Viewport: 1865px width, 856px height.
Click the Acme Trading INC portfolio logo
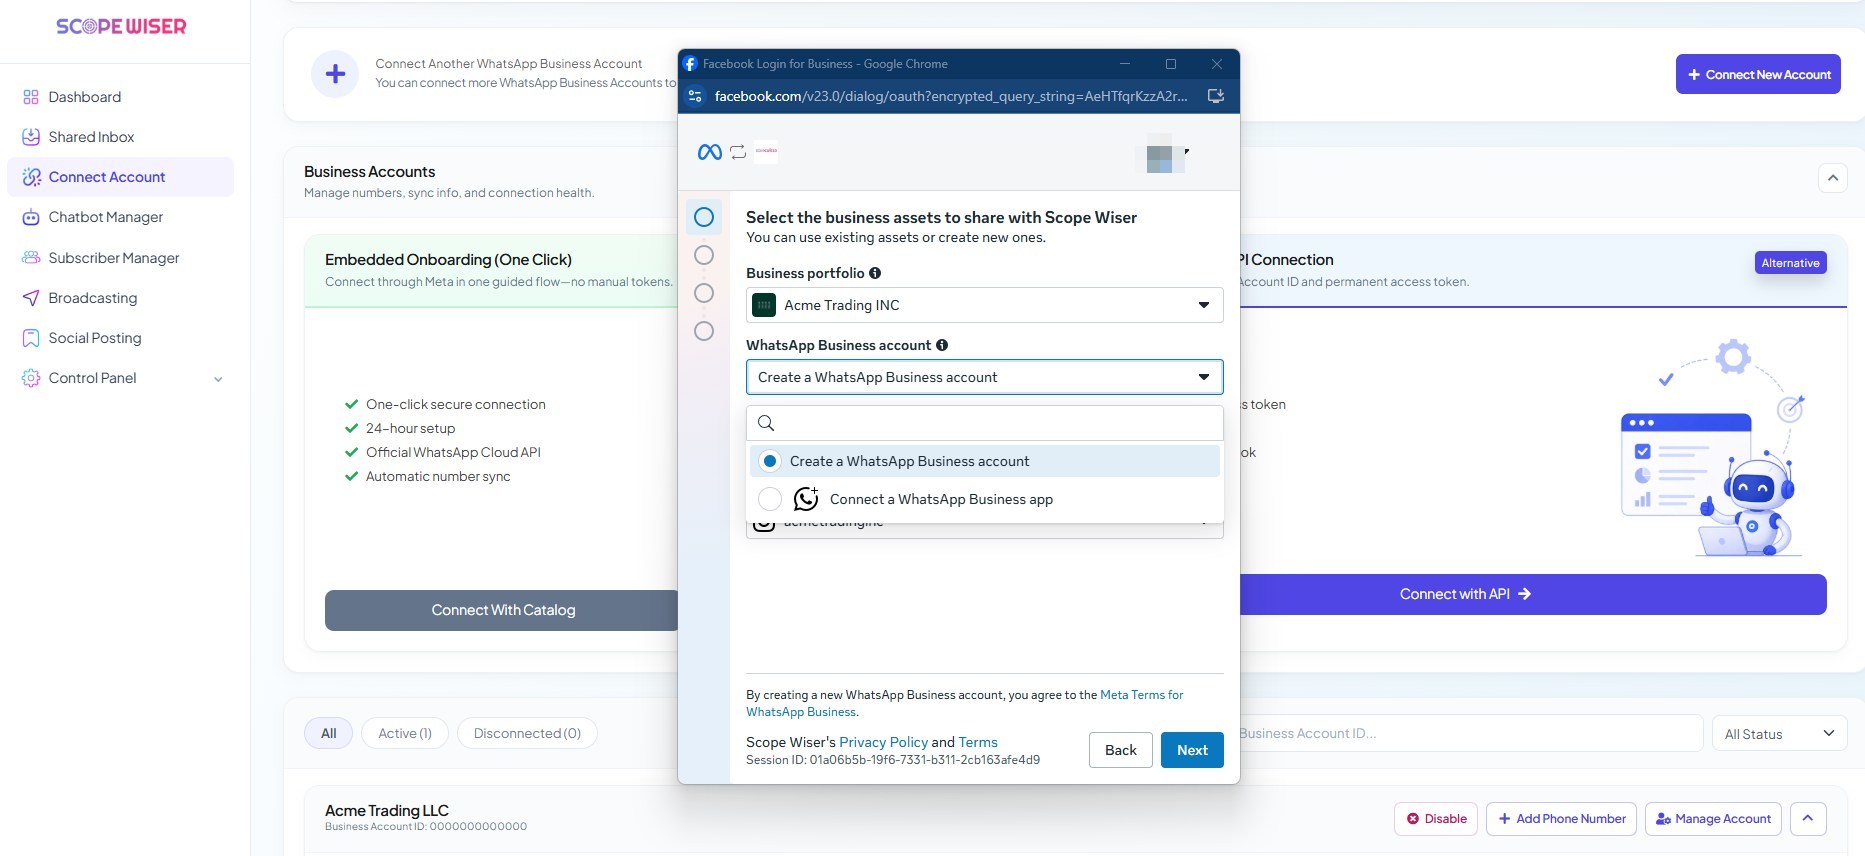[764, 305]
